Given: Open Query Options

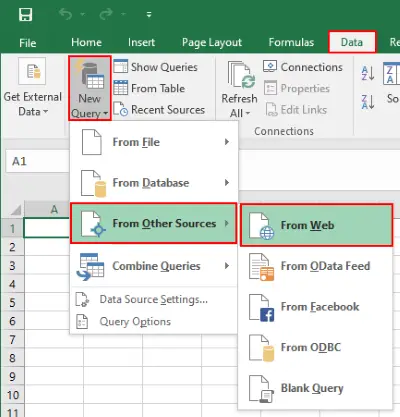Looking at the screenshot, I should click(135, 322).
